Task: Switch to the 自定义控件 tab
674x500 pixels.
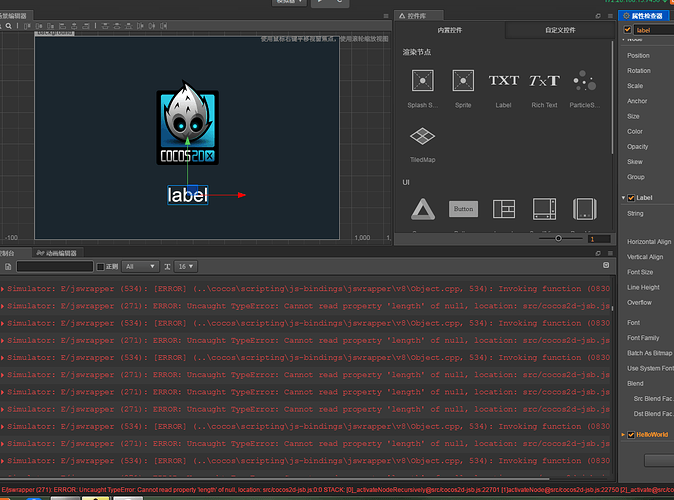Action: [560, 30]
